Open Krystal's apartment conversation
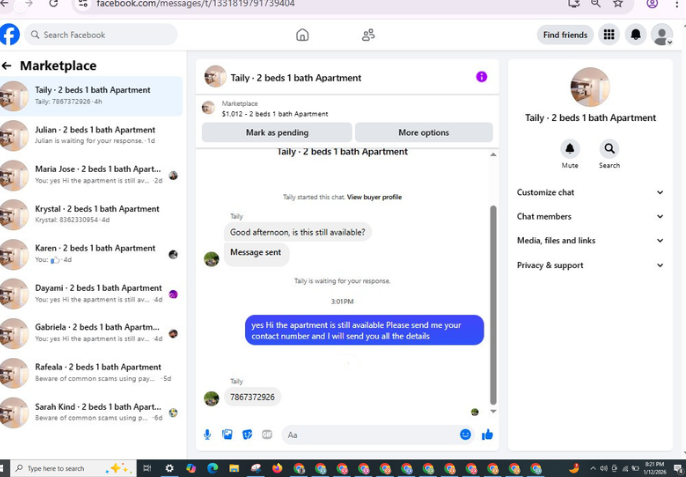 pos(91,214)
